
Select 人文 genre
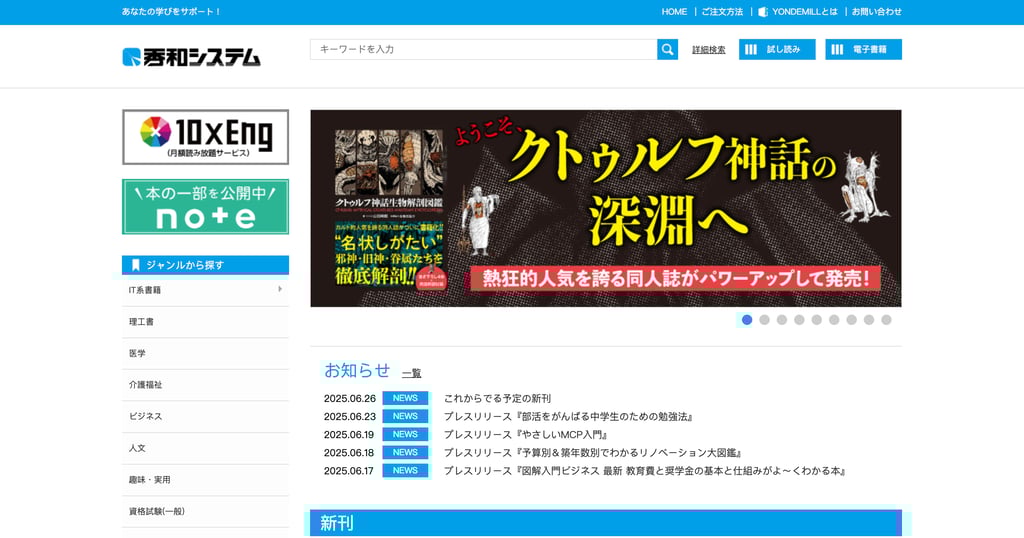click(x=205, y=448)
